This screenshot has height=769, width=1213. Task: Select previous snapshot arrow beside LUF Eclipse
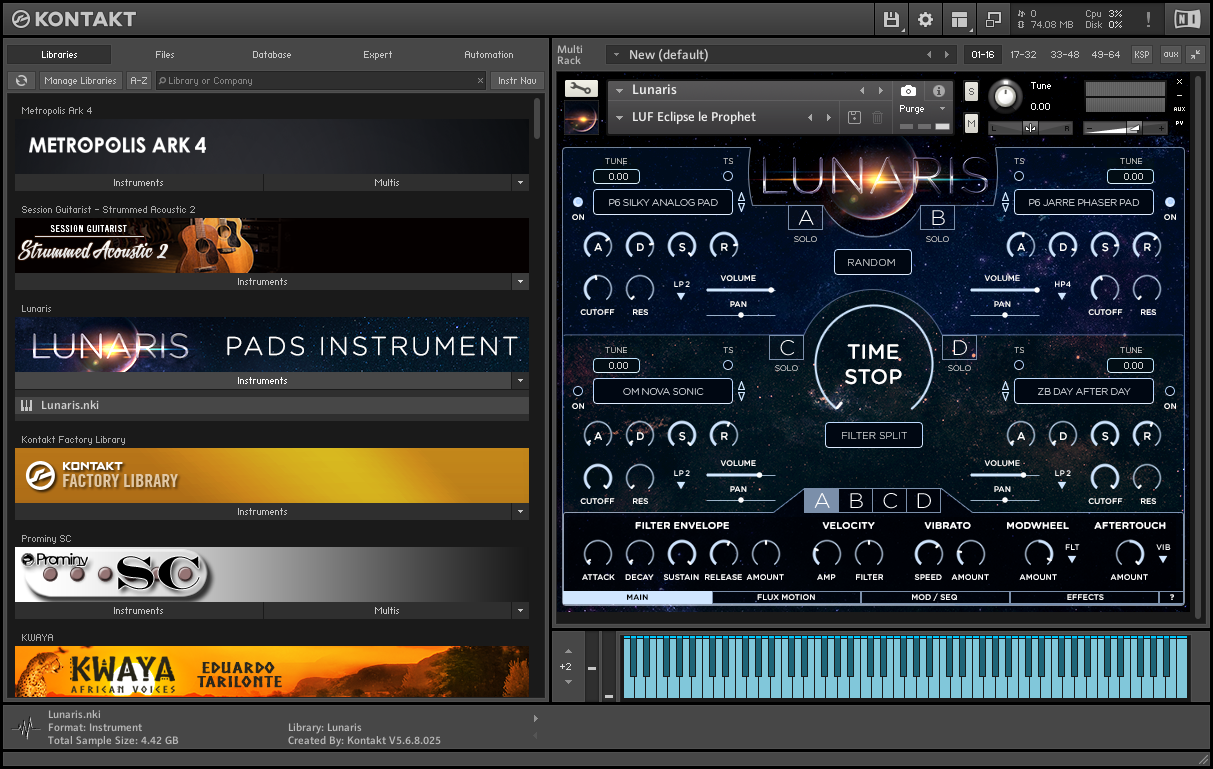[x=811, y=117]
